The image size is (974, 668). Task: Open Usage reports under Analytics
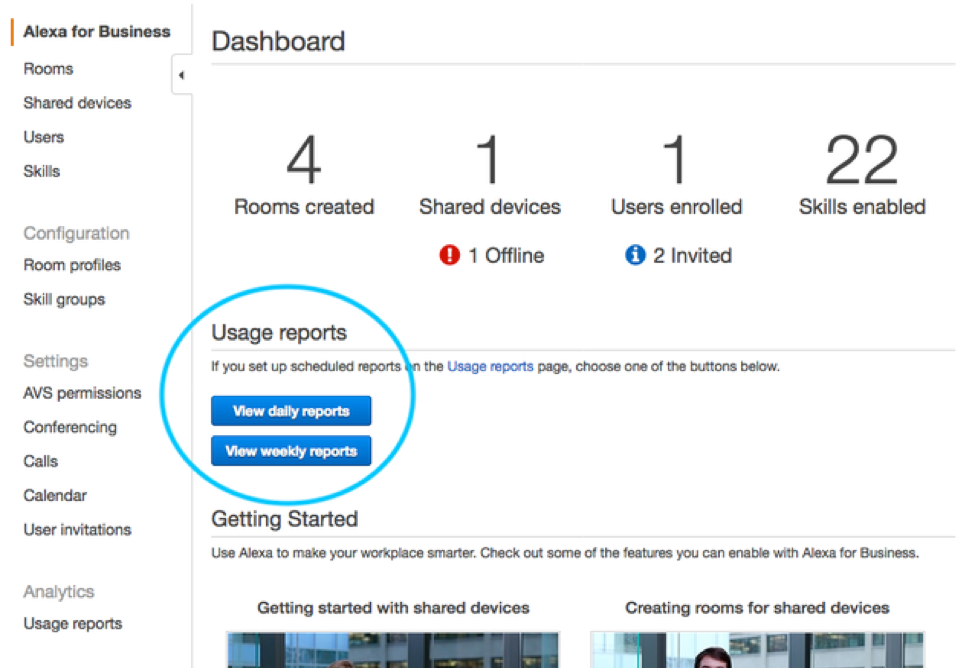point(73,624)
